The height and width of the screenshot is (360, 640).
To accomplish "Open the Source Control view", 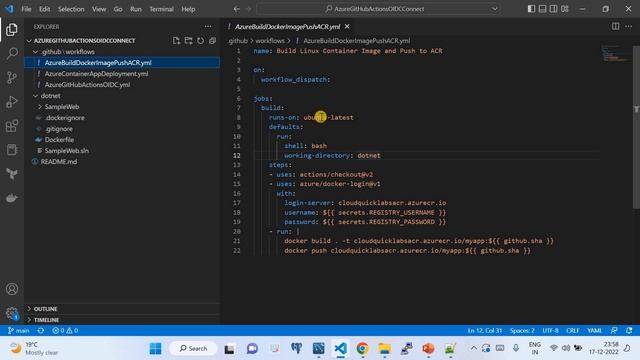I will (12, 78).
